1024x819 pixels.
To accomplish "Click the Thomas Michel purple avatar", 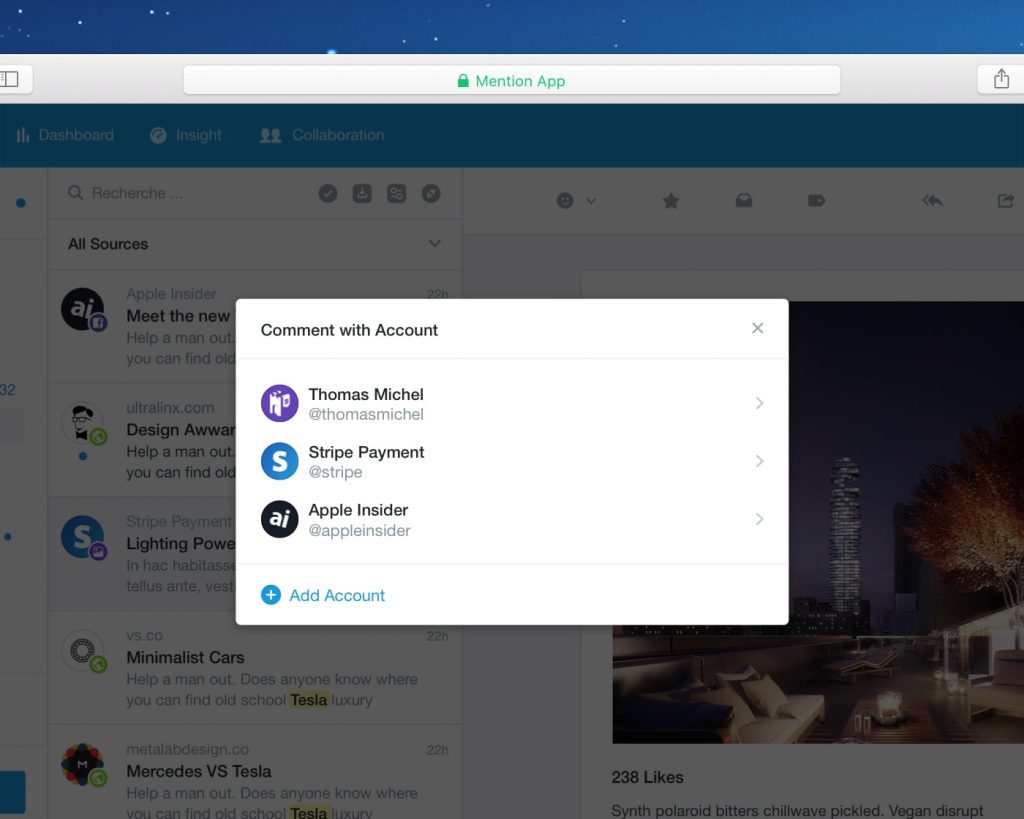I will [280, 403].
